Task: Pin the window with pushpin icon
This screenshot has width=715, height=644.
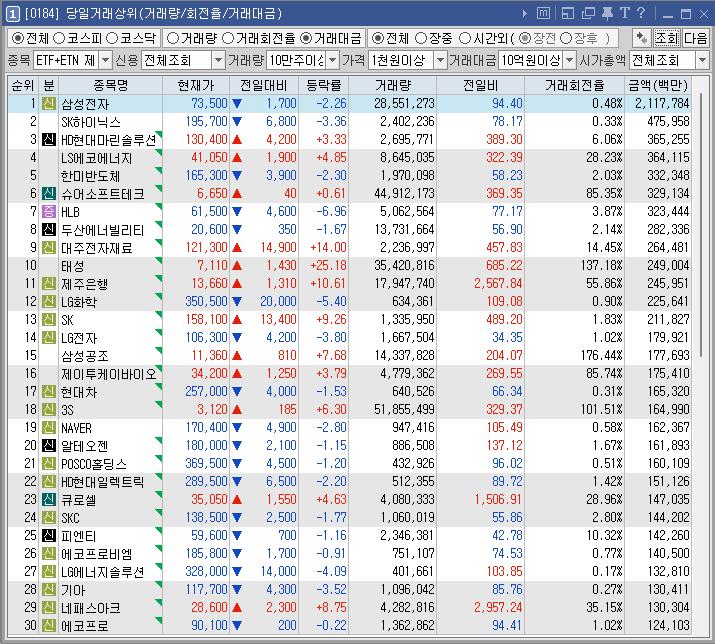Action: click(607, 13)
